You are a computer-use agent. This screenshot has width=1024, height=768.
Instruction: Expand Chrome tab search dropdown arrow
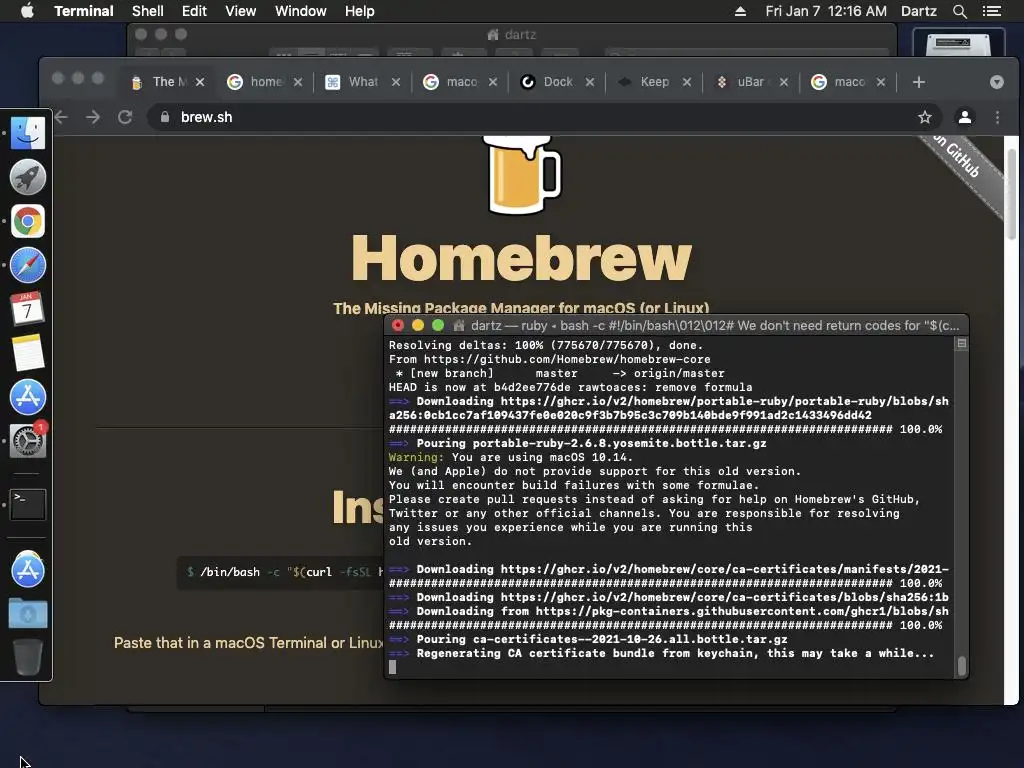pos(997,82)
